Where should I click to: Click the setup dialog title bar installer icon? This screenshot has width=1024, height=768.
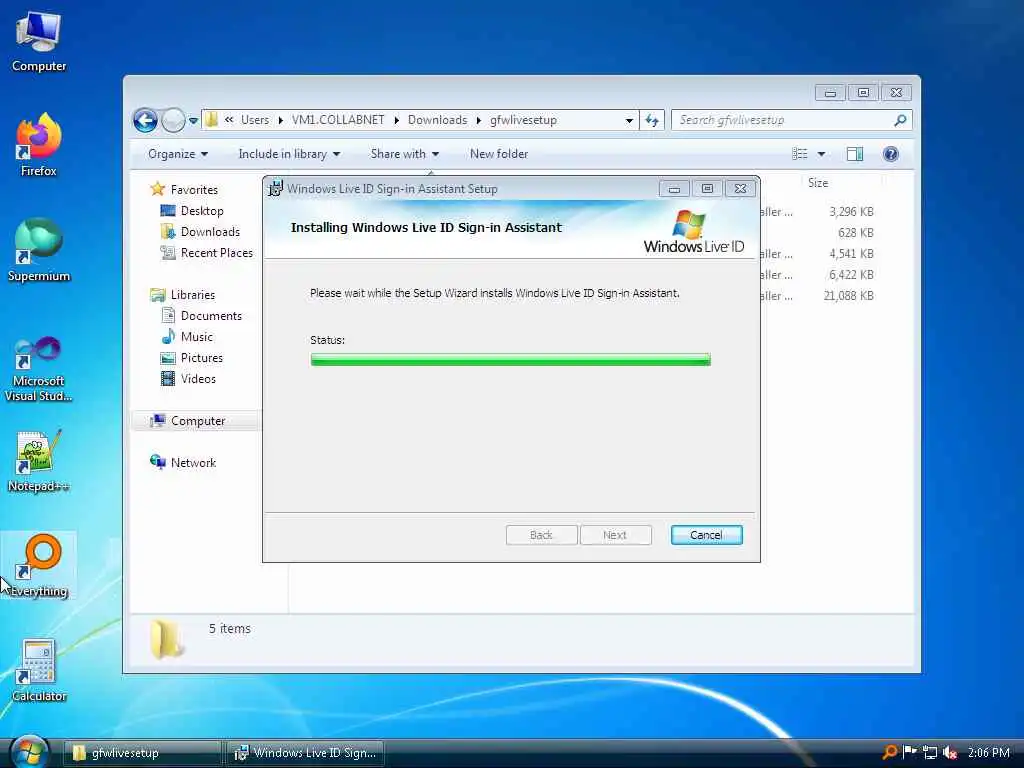276,188
